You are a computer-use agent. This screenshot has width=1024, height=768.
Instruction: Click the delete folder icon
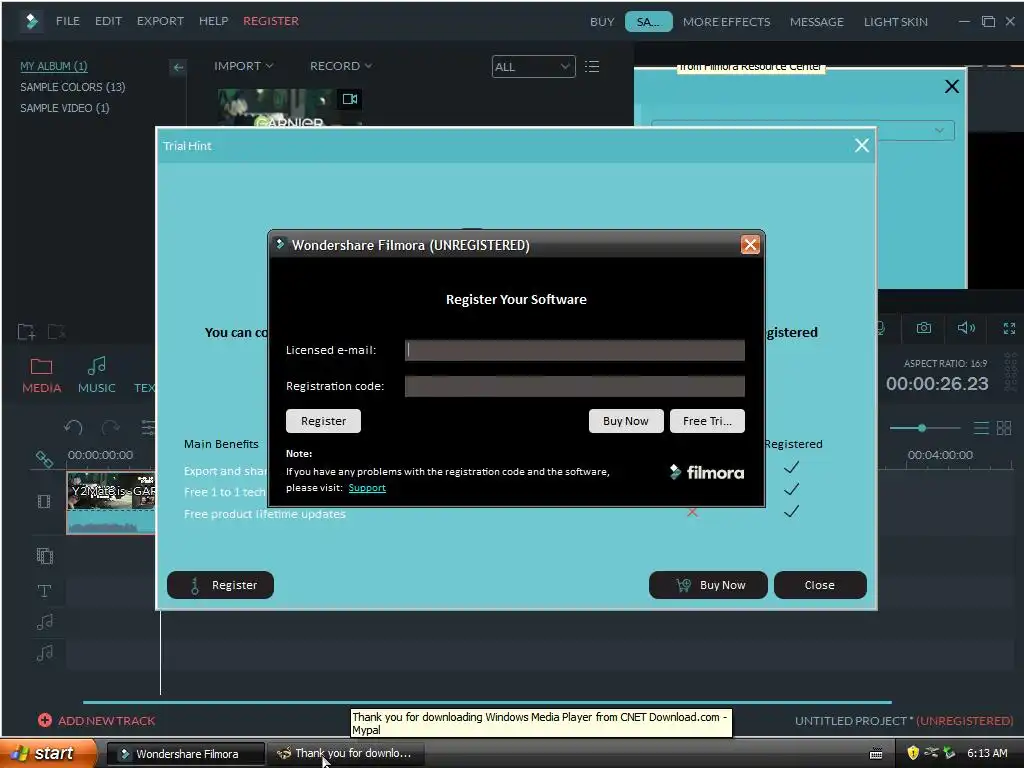coord(56,332)
